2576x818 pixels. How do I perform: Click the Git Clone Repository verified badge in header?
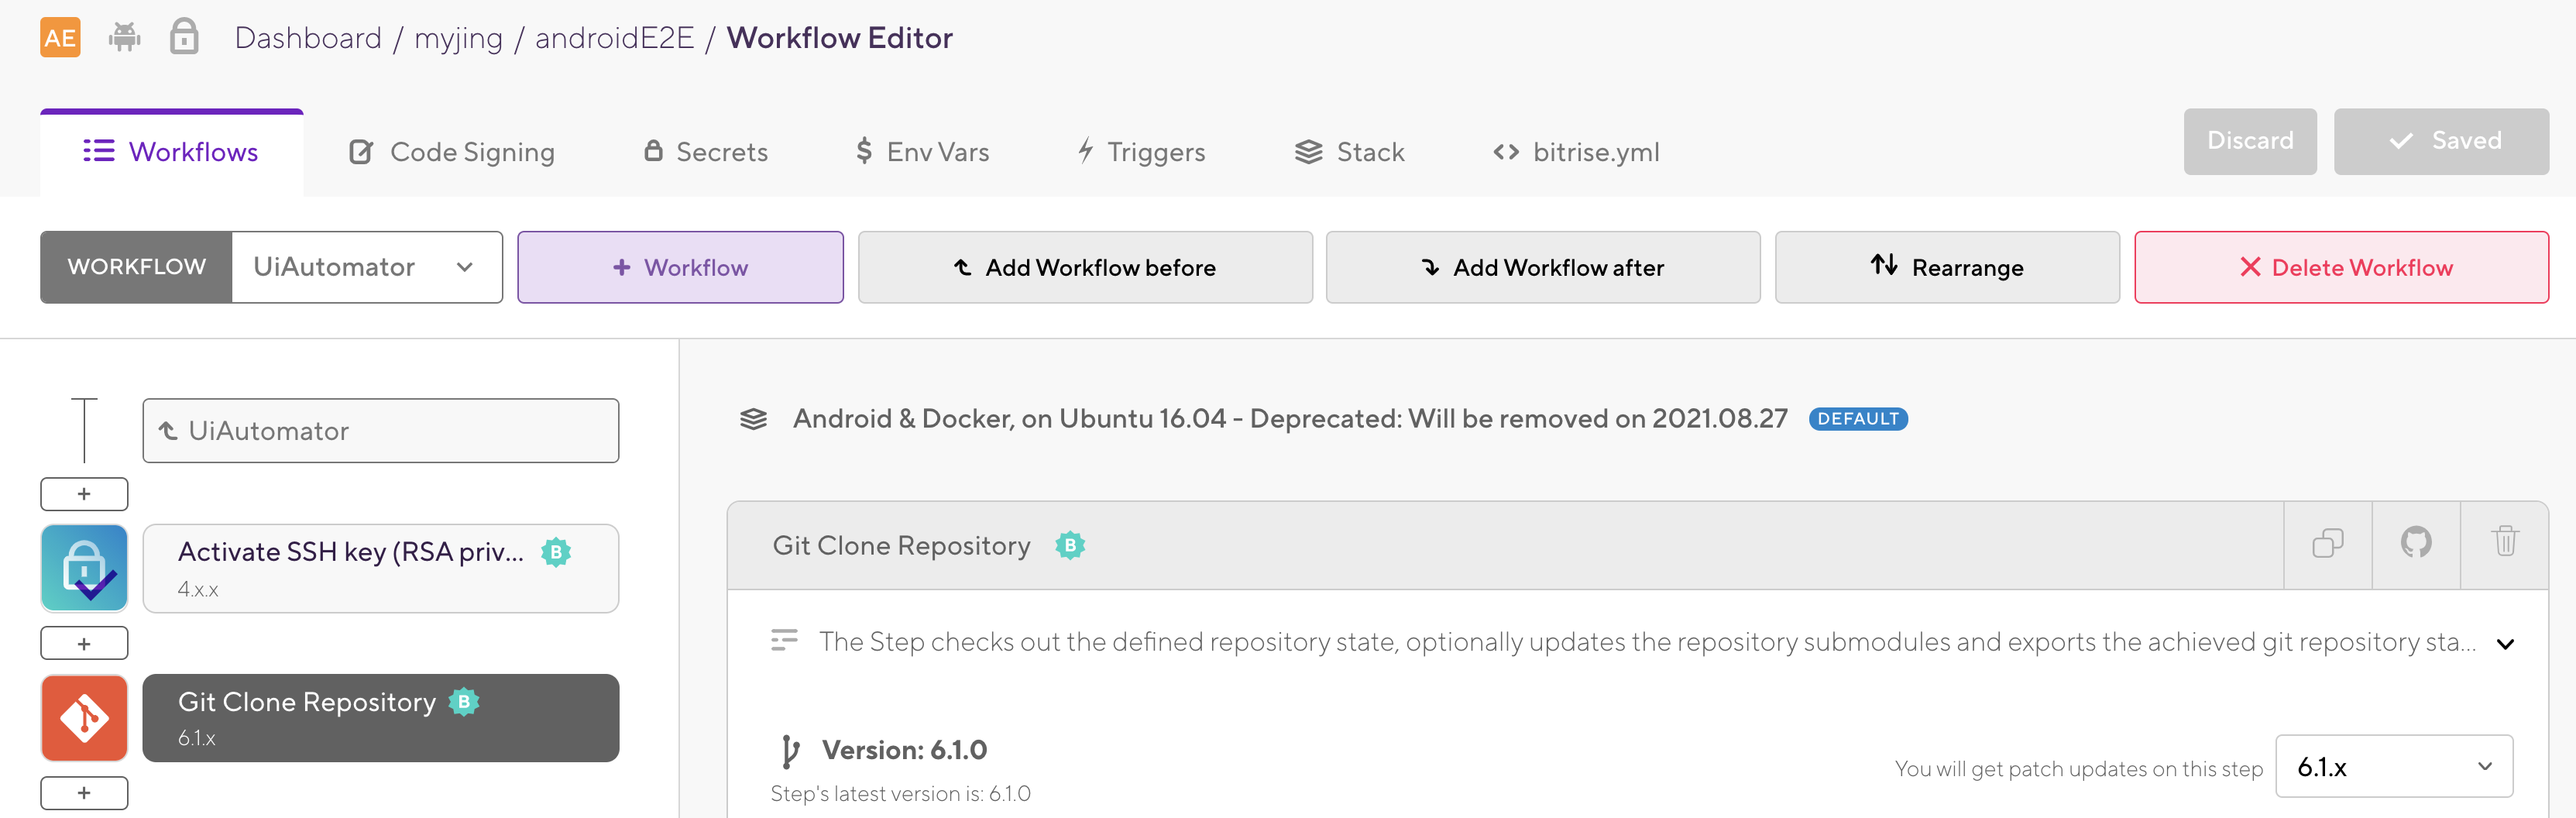1069,545
